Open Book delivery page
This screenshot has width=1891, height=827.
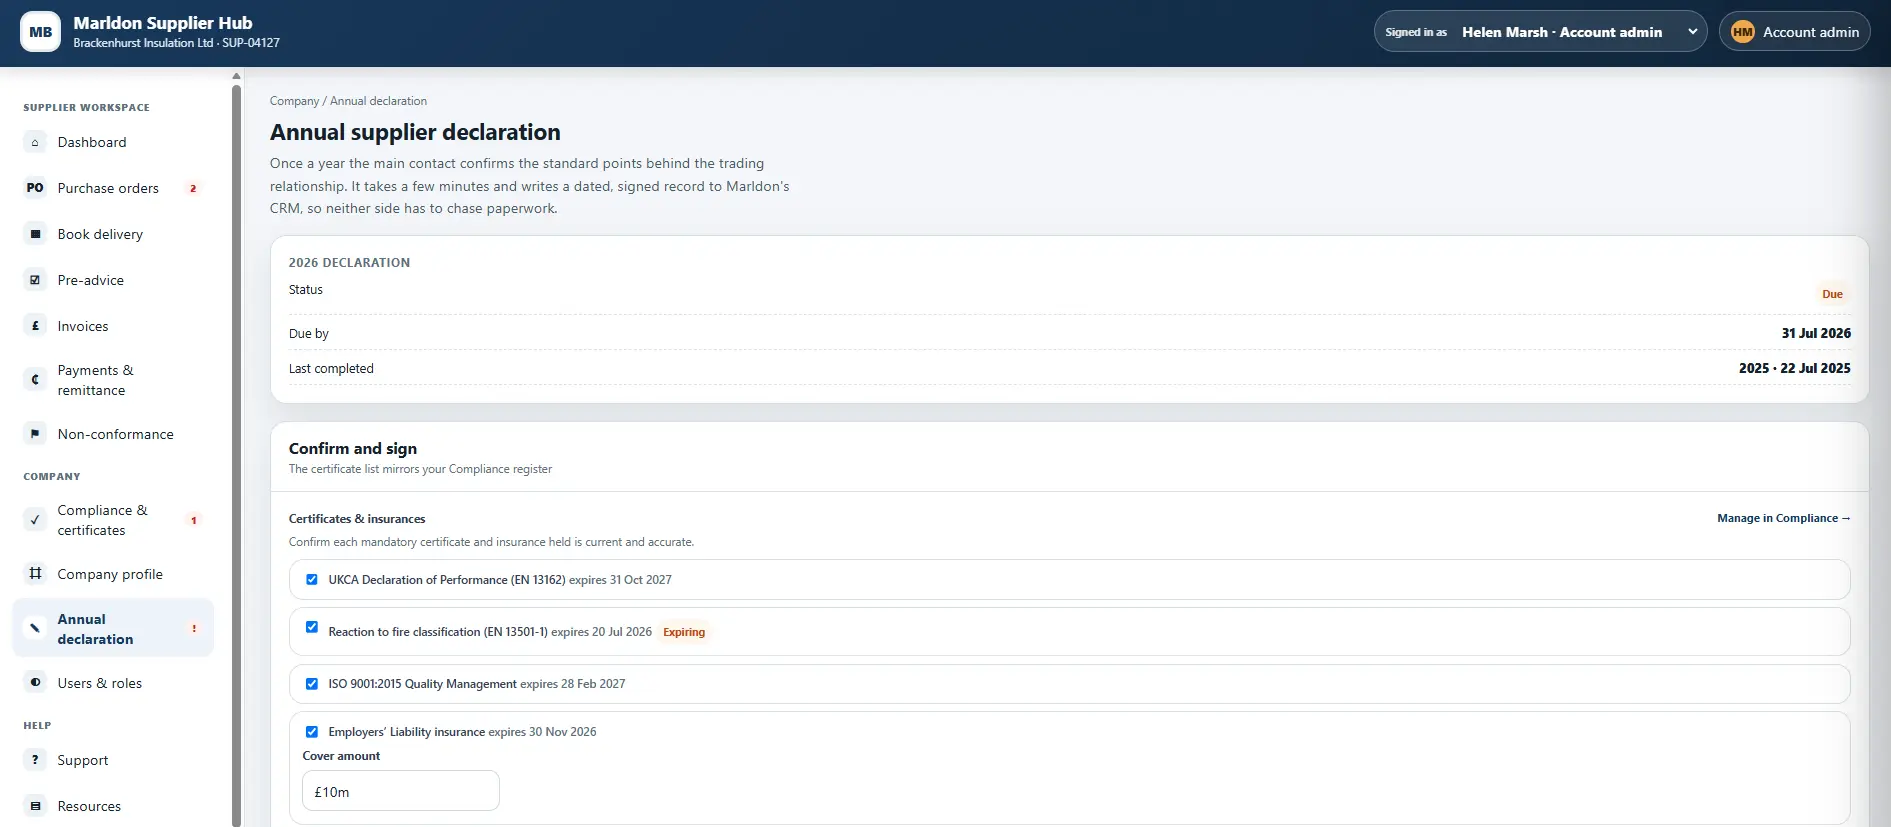tap(113, 234)
